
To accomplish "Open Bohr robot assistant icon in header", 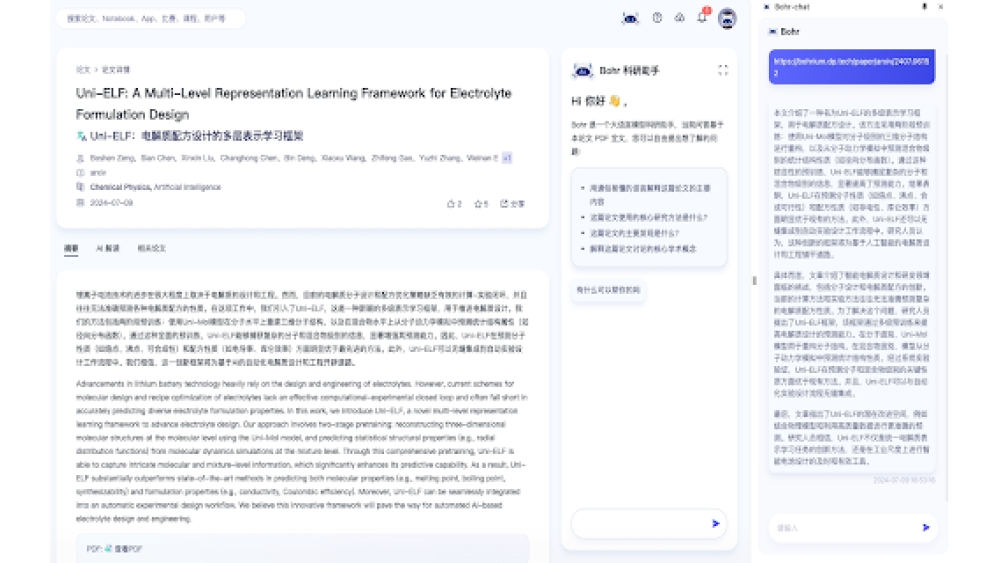I will click(x=630, y=18).
